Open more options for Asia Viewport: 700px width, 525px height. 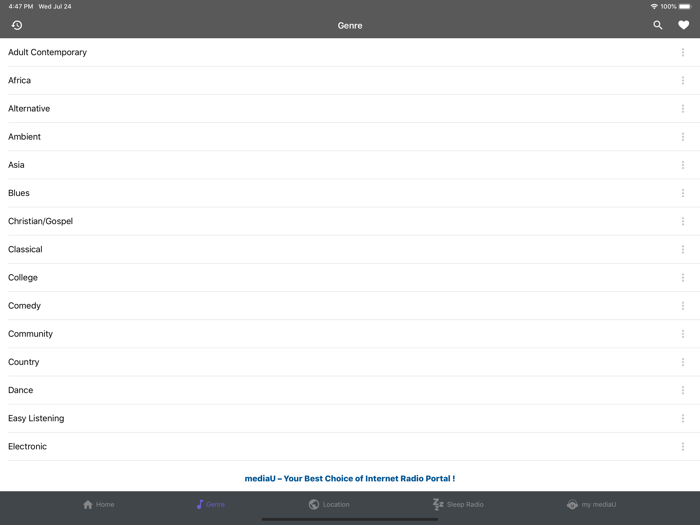(683, 165)
